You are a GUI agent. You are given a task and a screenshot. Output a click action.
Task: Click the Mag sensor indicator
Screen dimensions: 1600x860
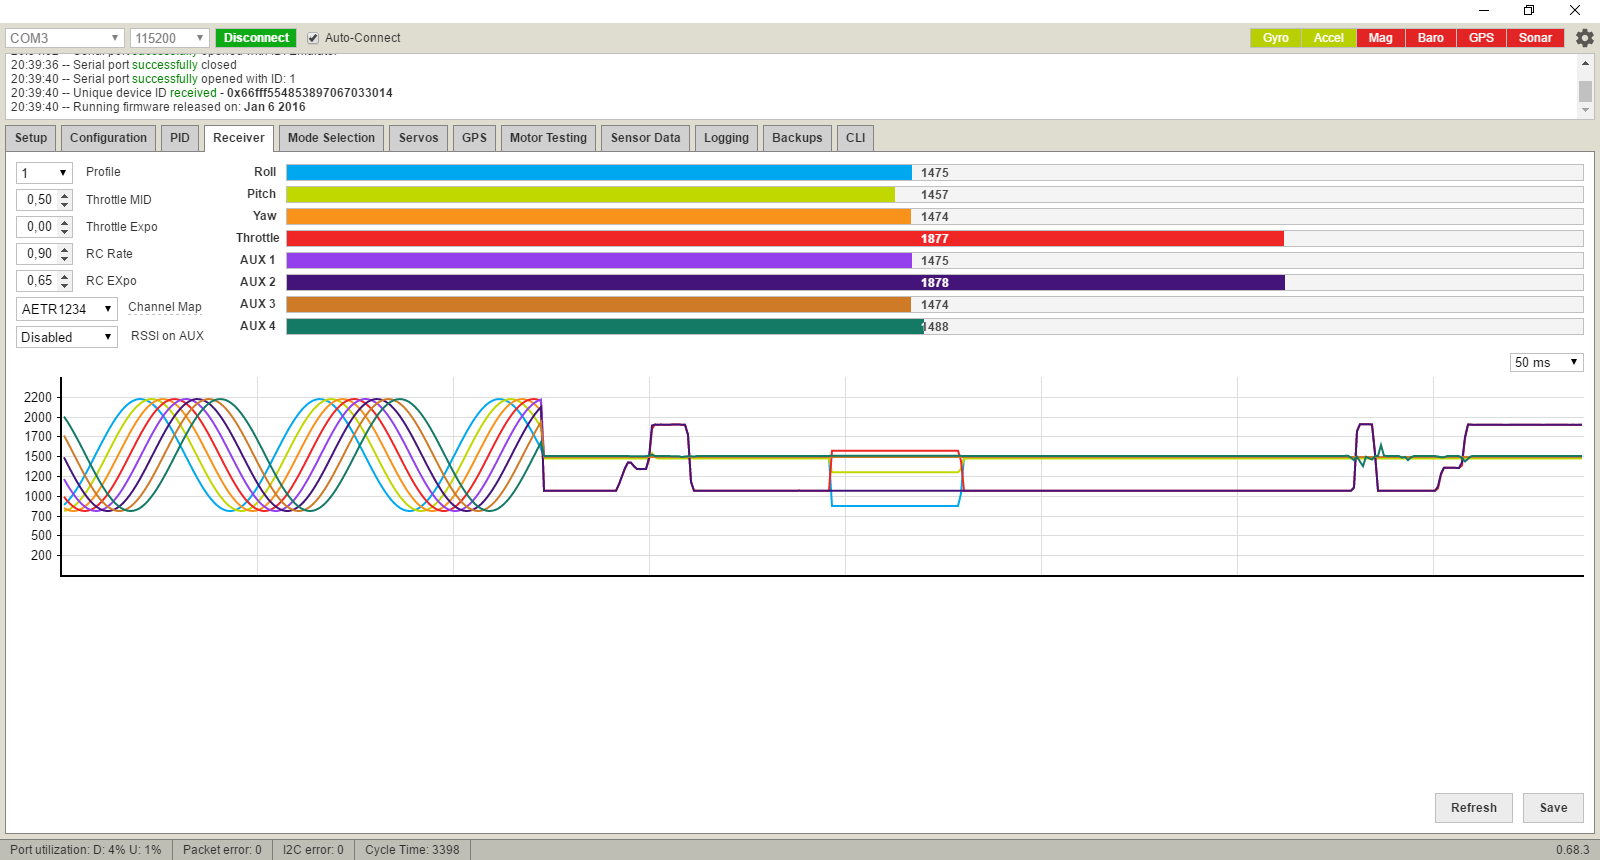pos(1380,38)
